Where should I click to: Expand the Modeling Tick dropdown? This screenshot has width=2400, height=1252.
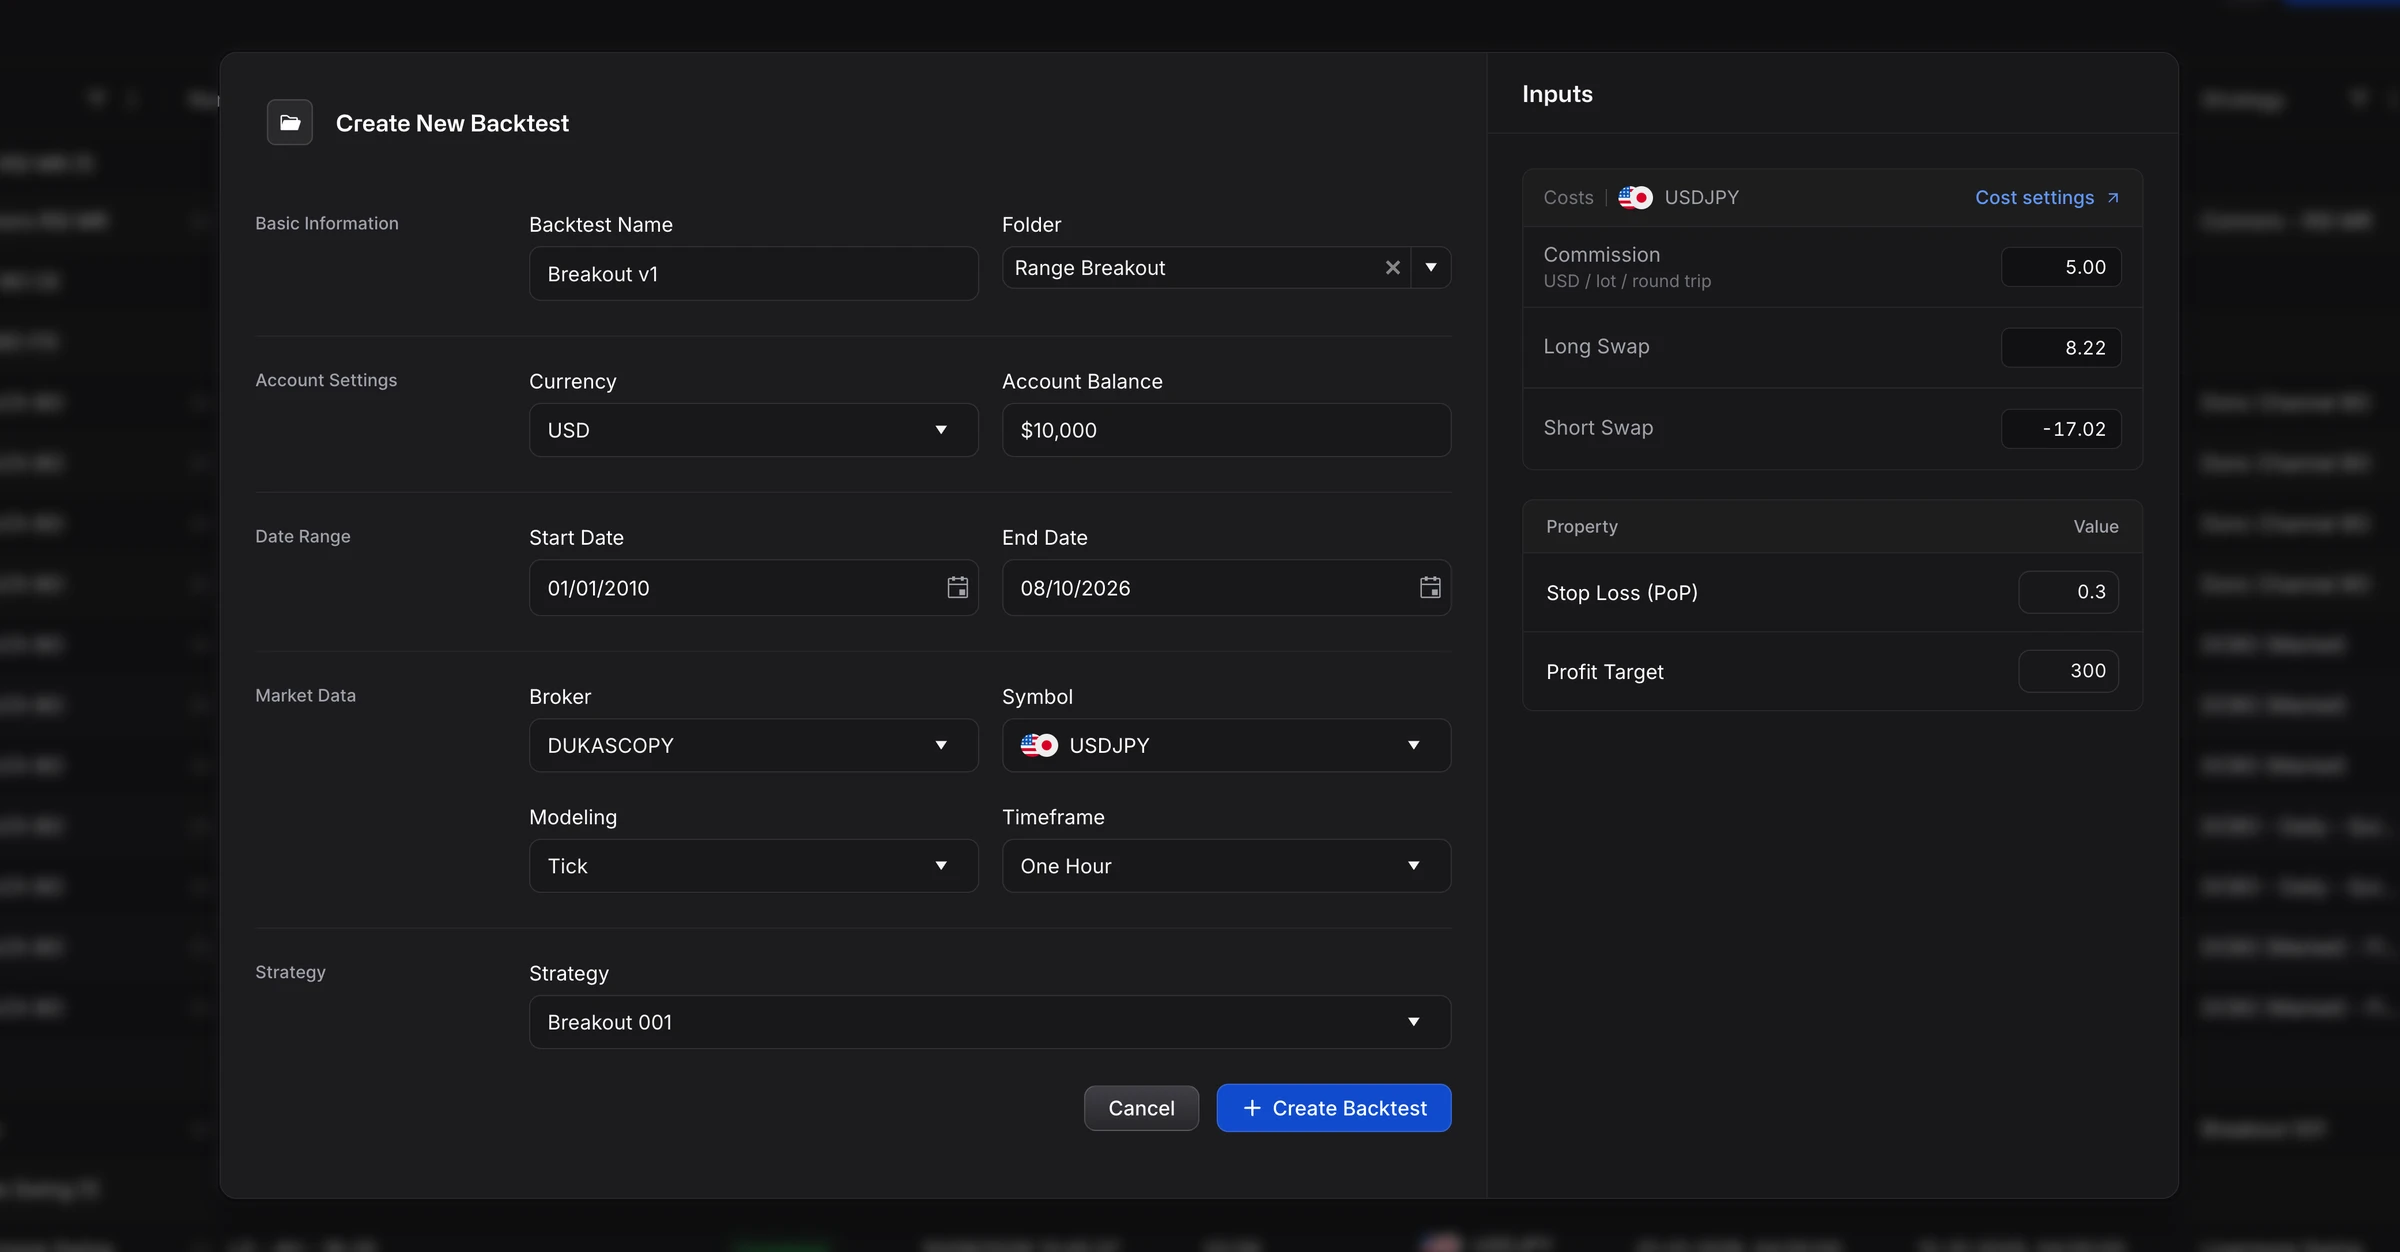coord(753,866)
